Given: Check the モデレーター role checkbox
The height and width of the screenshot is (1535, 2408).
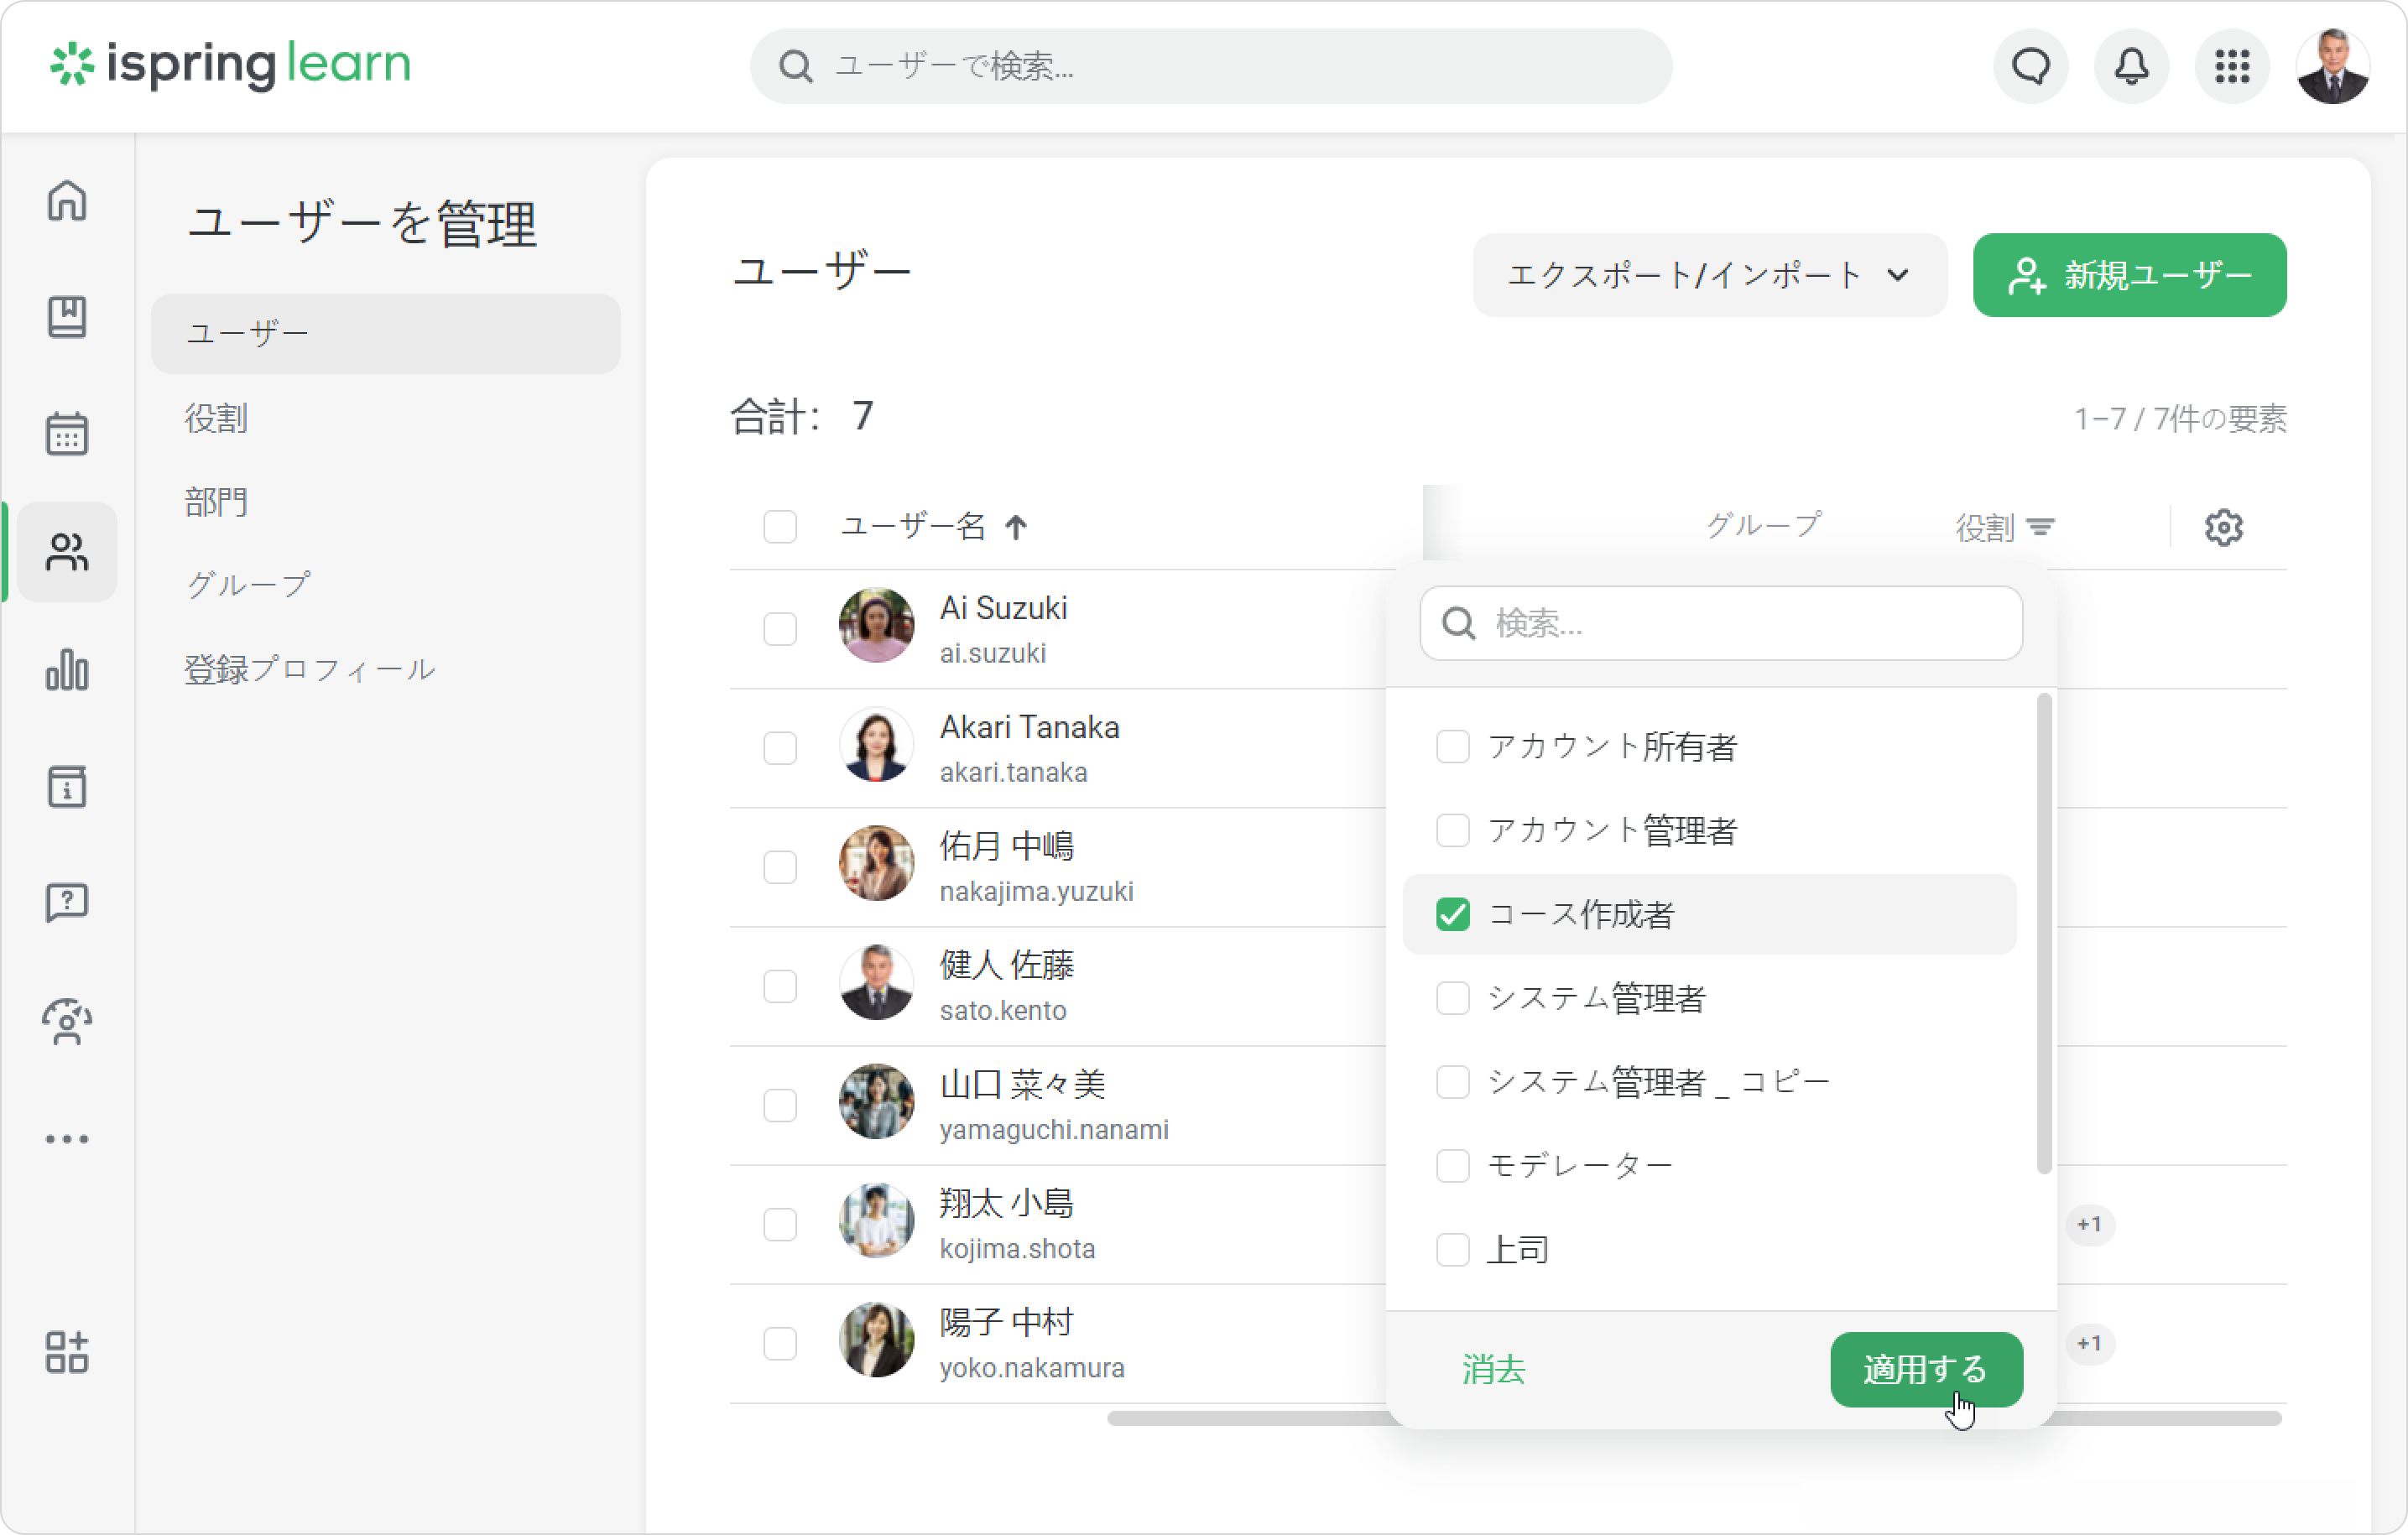Looking at the screenshot, I should pyautogui.click(x=1452, y=1166).
